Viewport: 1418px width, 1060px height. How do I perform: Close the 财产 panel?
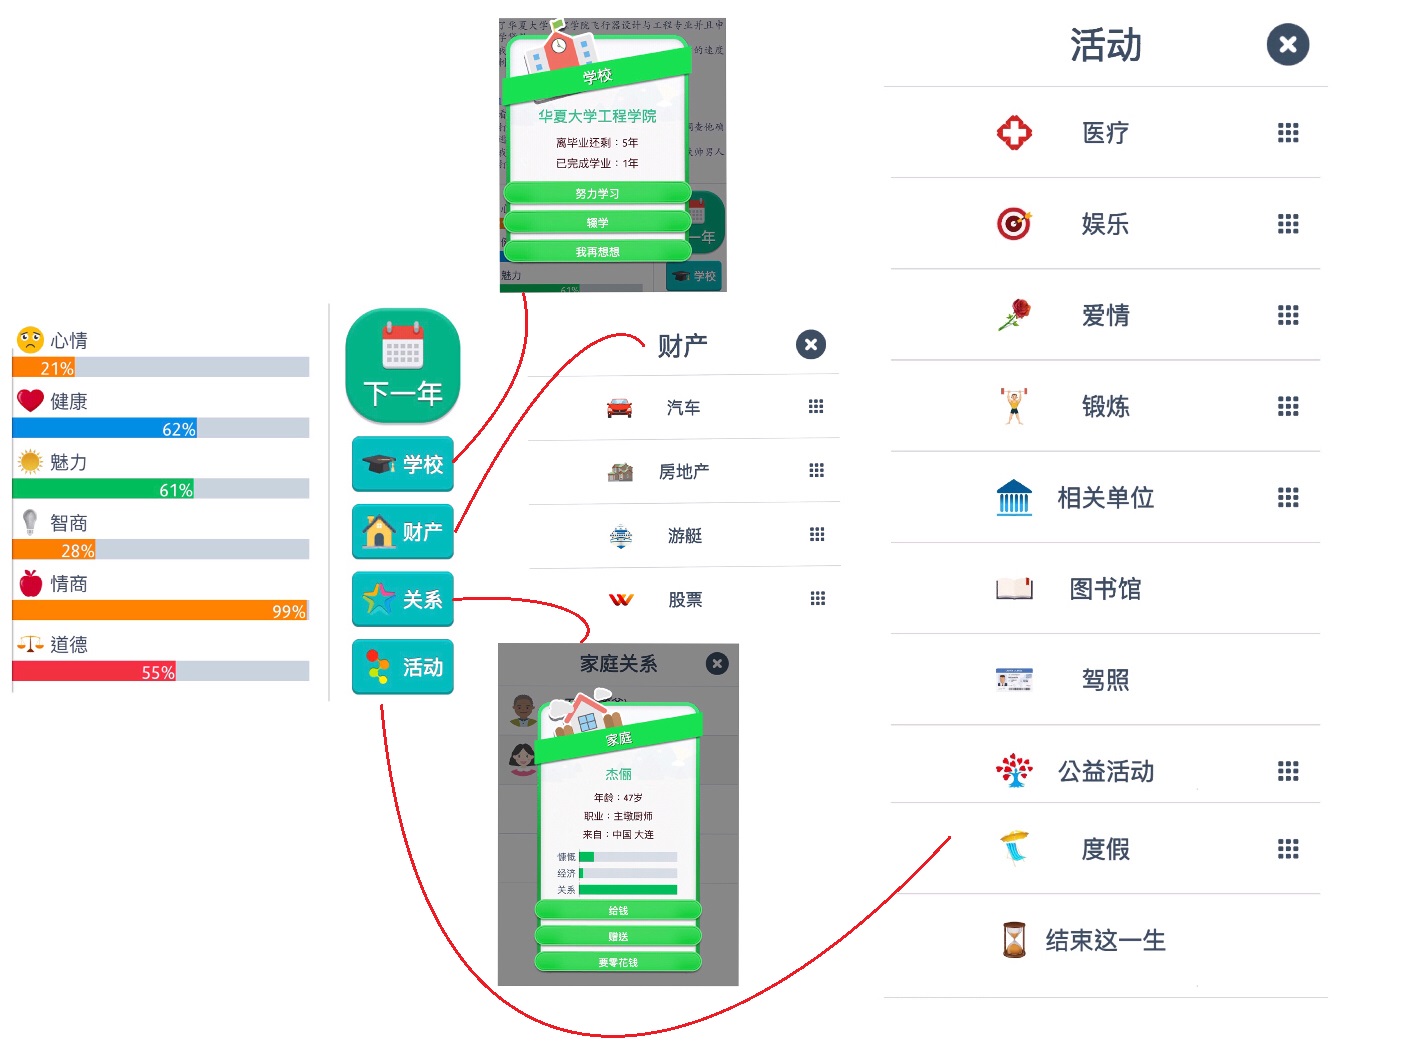point(811,345)
